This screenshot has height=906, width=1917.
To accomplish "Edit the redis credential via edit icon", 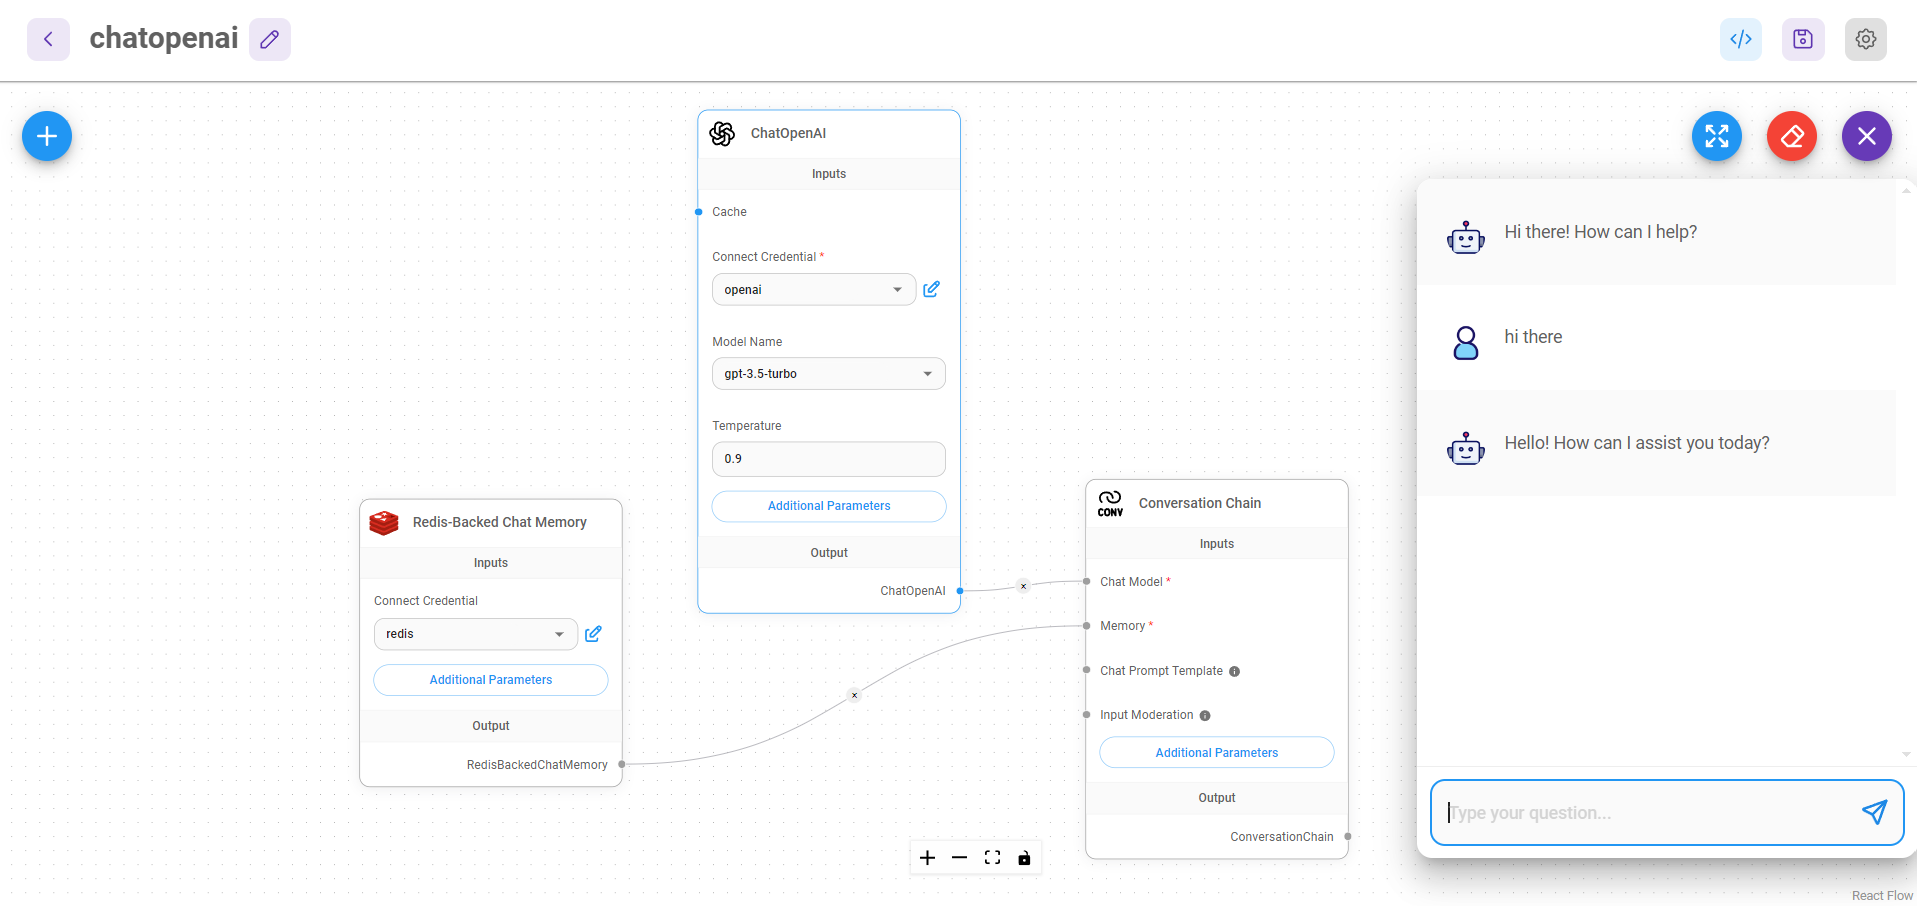I will pos(593,634).
